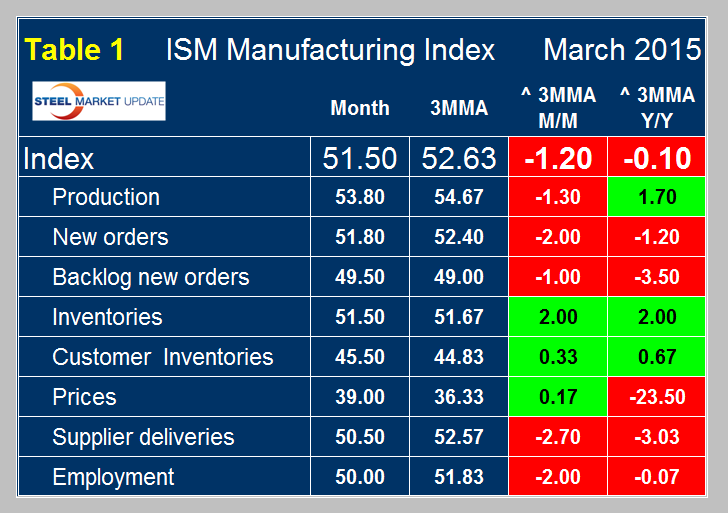
Task: Select the New orders row label
Action: click(110, 237)
